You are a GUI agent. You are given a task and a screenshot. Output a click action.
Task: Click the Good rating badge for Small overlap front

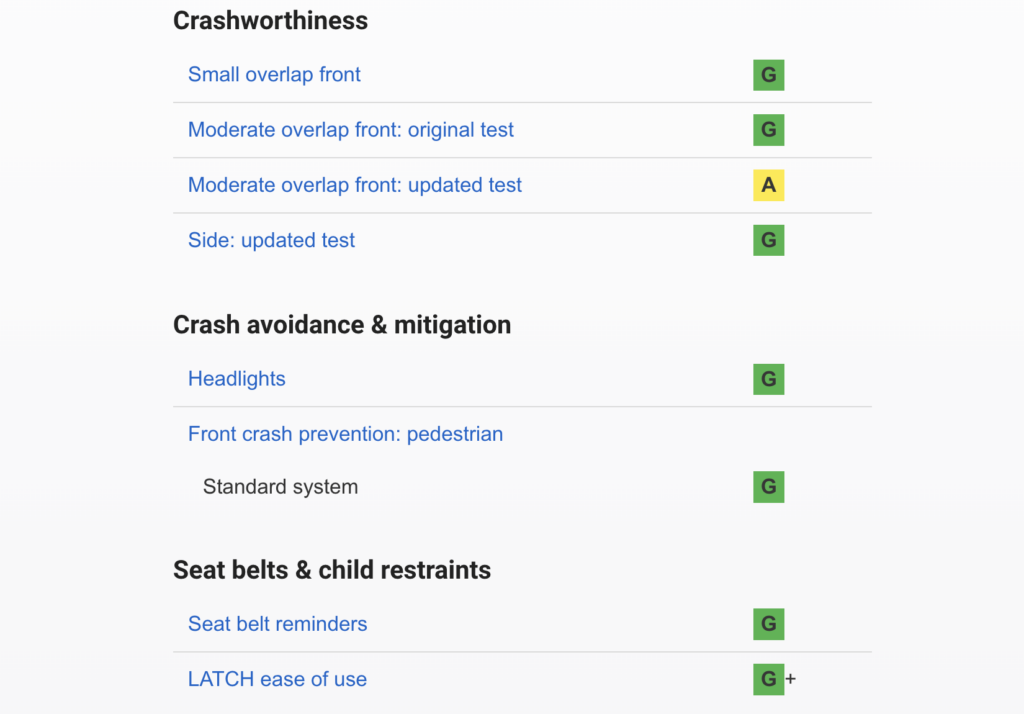pos(768,75)
